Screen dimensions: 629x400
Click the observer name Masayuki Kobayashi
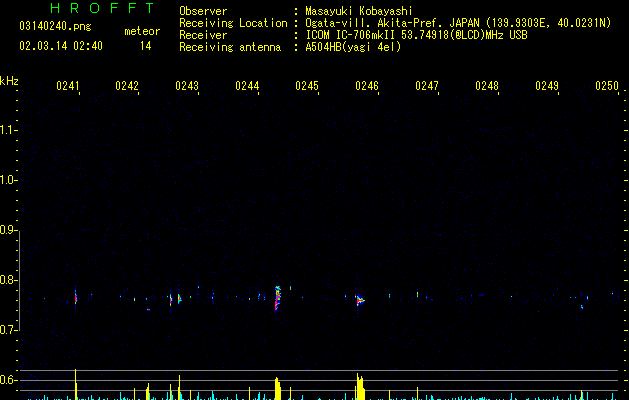[x=358, y=11]
